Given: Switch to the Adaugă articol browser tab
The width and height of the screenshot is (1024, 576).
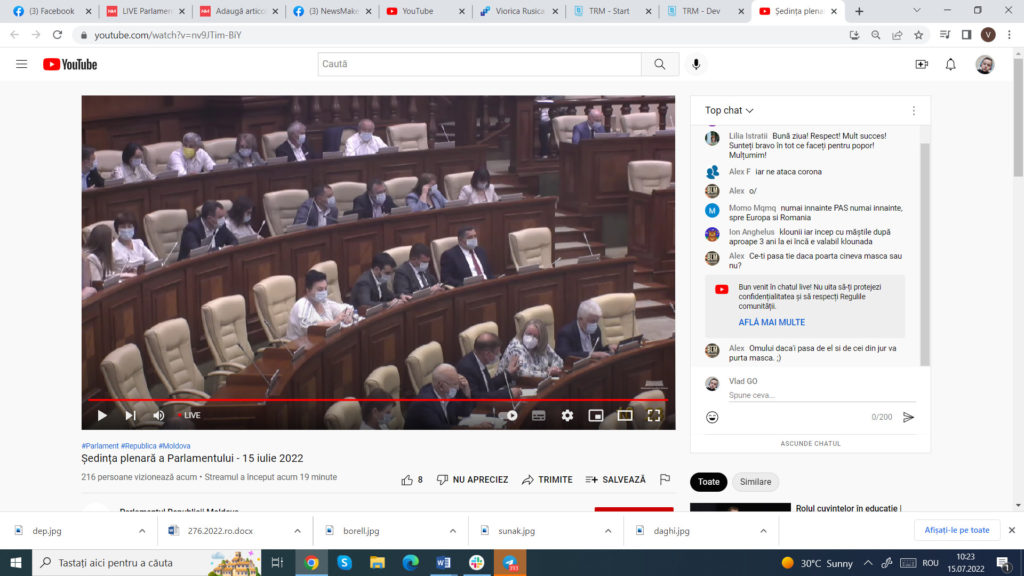Looking at the screenshot, I should coord(238,11).
